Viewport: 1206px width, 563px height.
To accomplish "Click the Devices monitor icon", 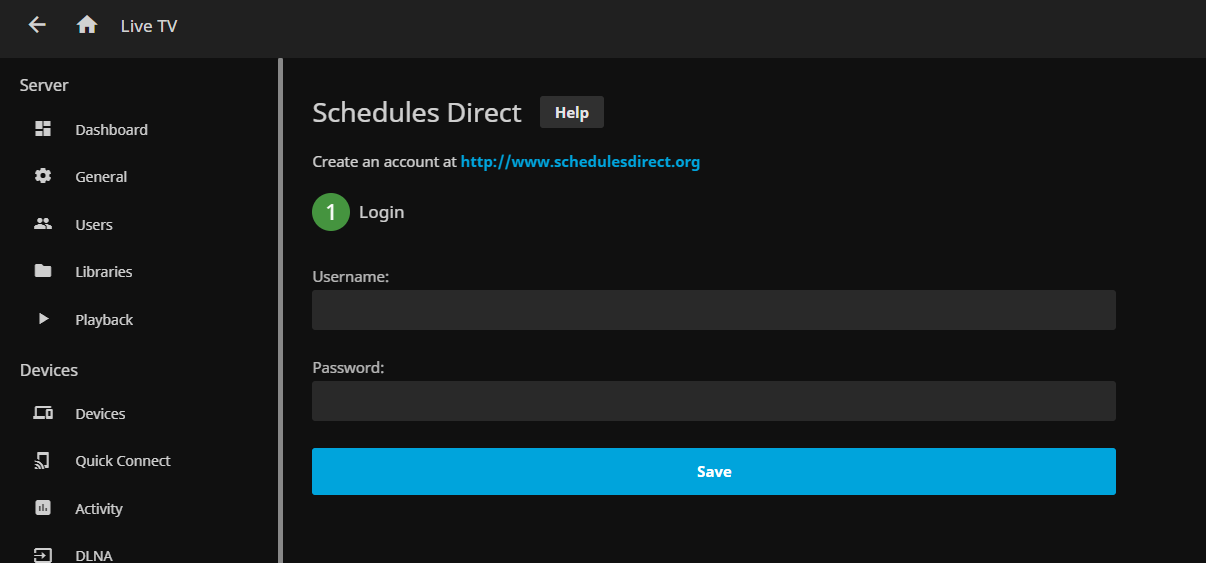I will pyautogui.click(x=43, y=413).
